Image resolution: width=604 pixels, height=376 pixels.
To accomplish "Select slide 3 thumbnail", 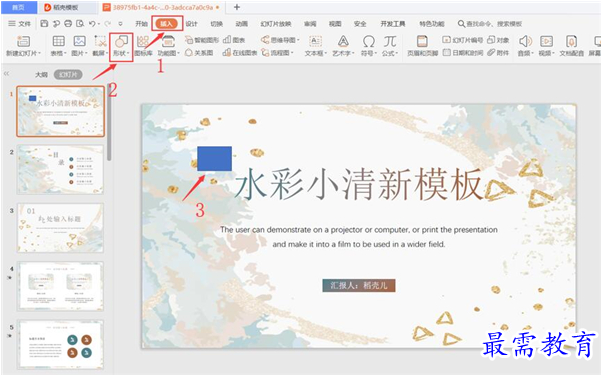I will (60, 228).
